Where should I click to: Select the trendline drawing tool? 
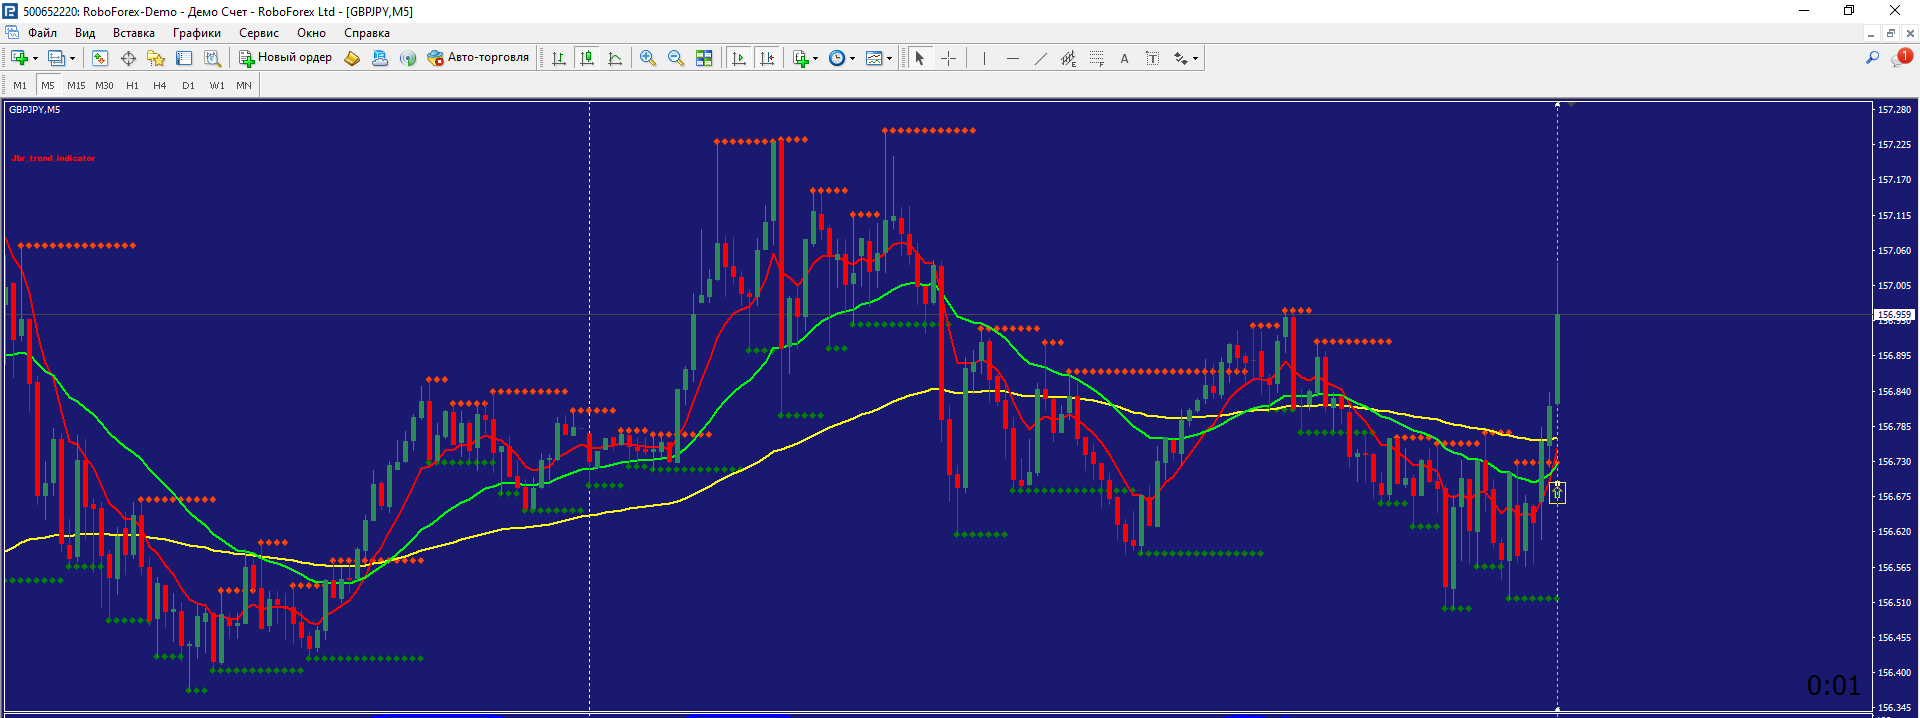1040,58
